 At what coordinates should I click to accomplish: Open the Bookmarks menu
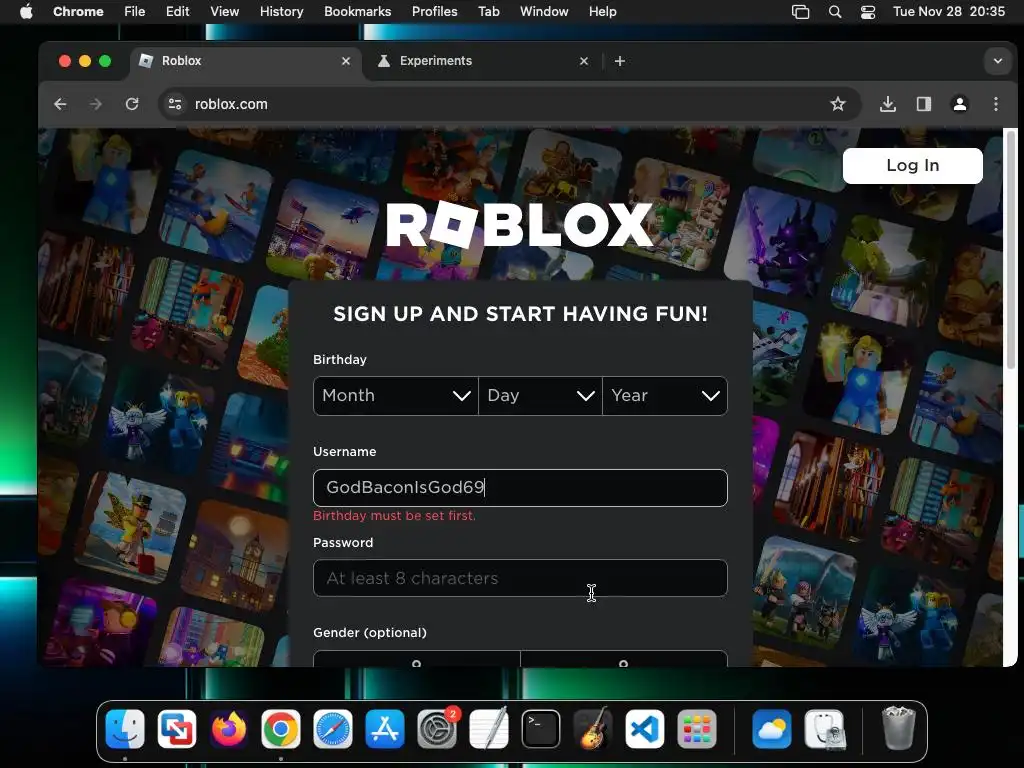(x=357, y=11)
